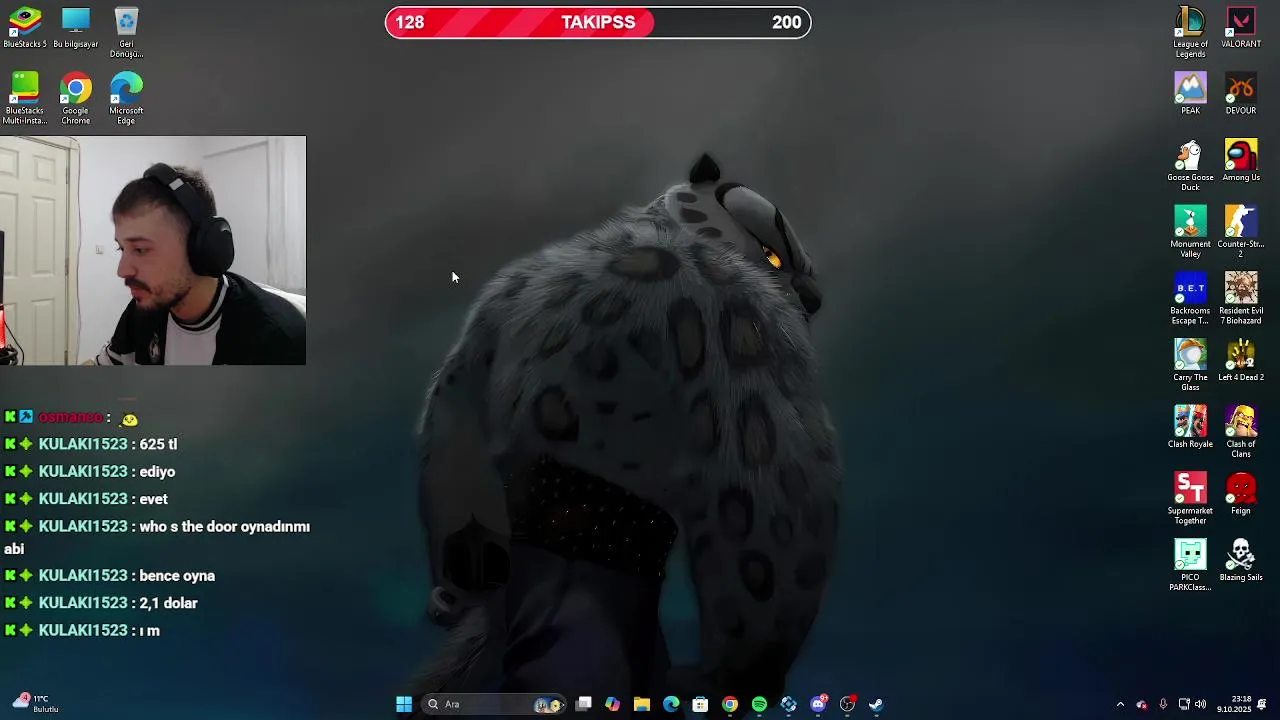Select the League of Legends desktop icon
The width and height of the screenshot is (1280, 720).
pos(1190,32)
